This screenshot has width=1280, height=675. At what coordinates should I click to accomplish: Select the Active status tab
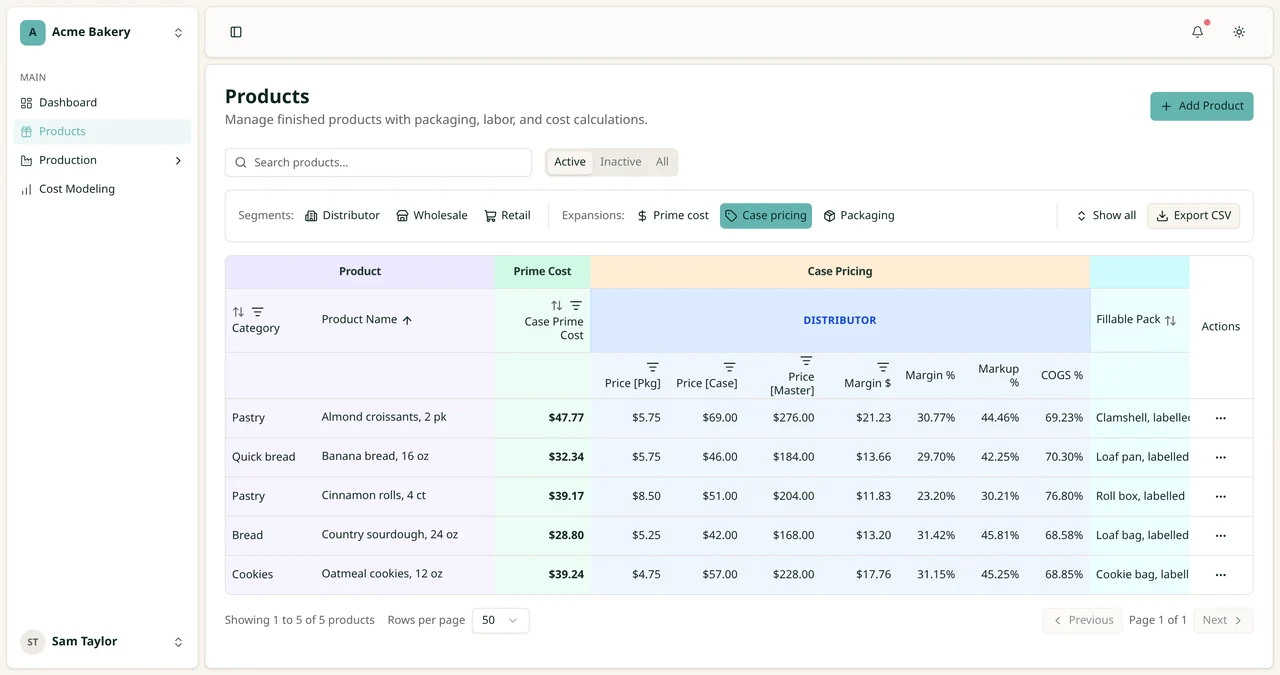570,162
